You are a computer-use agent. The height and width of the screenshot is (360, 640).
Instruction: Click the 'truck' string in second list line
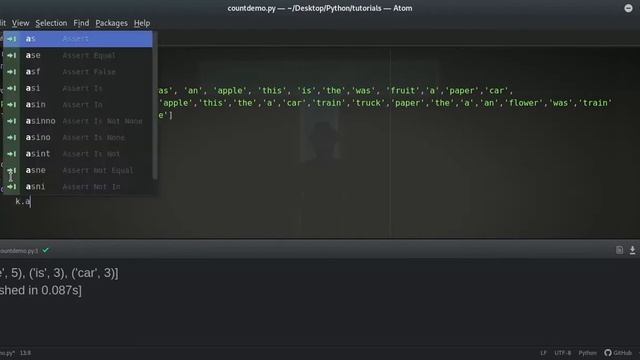coord(368,103)
